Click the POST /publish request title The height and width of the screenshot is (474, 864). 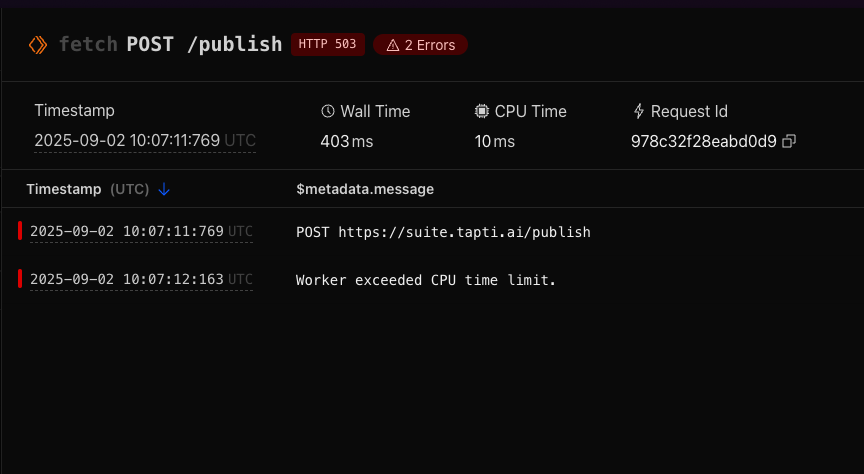point(204,45)
